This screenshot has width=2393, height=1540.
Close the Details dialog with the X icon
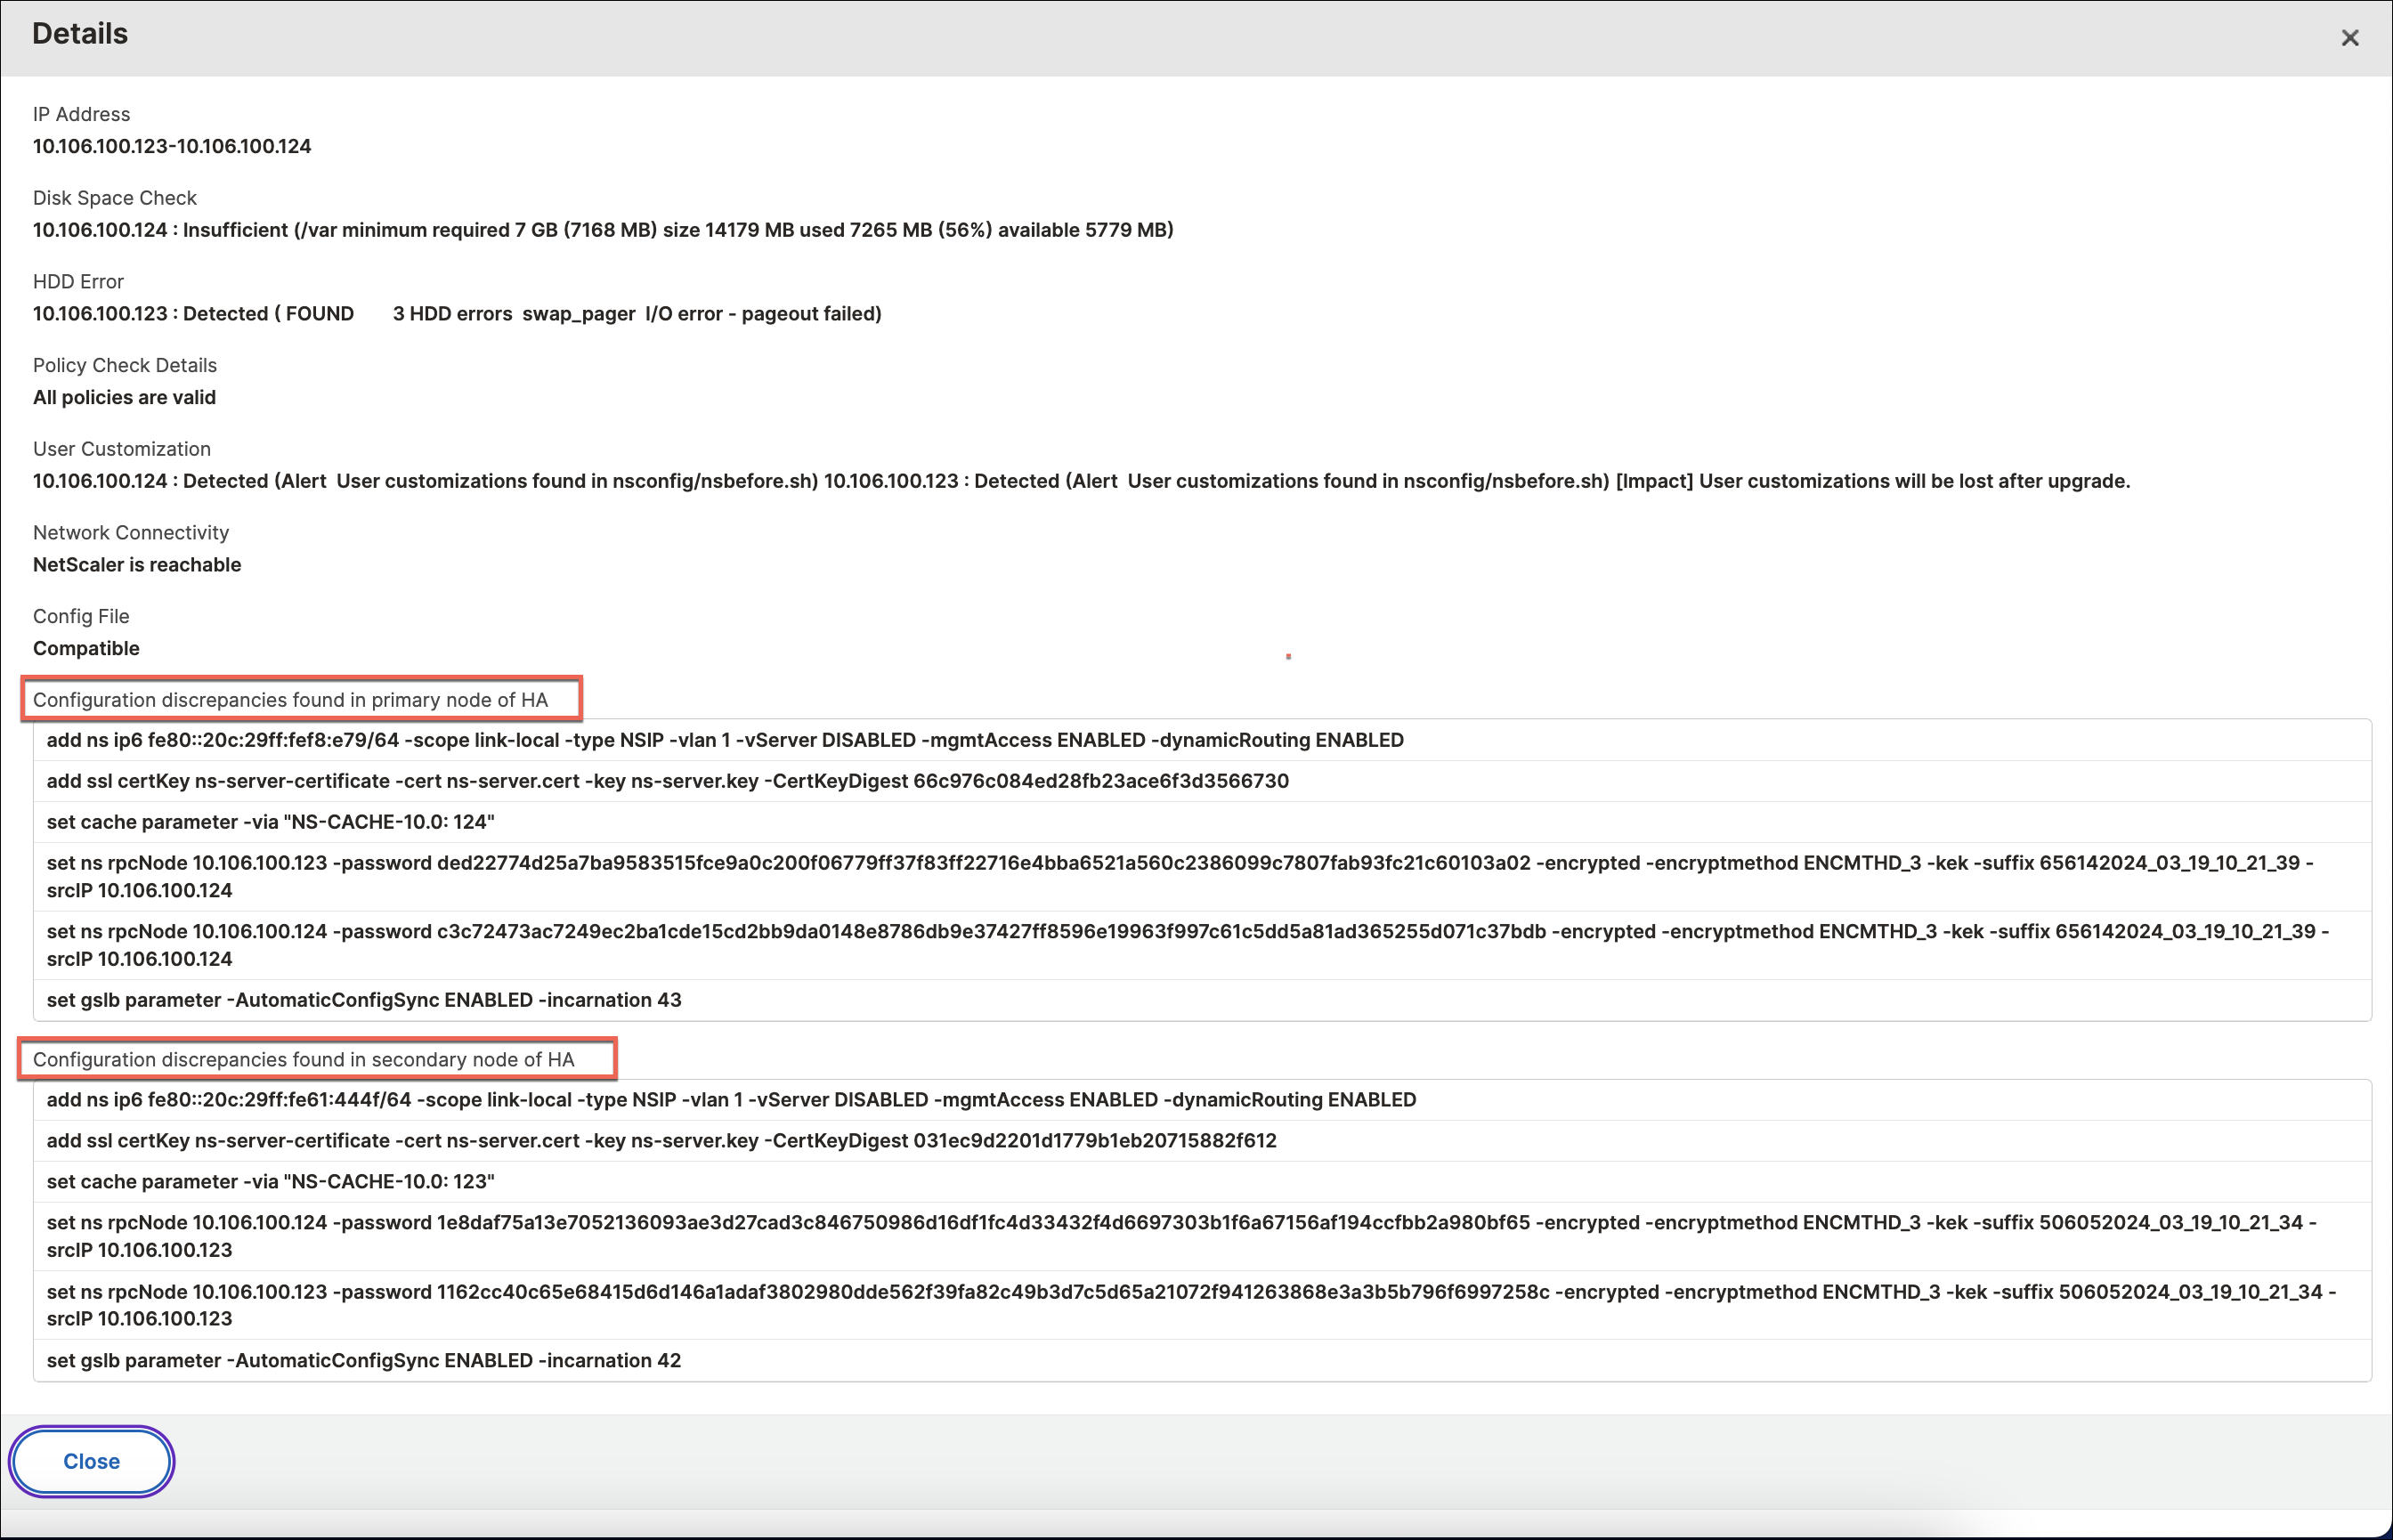pyautogui.click(x=2349, y=38)
